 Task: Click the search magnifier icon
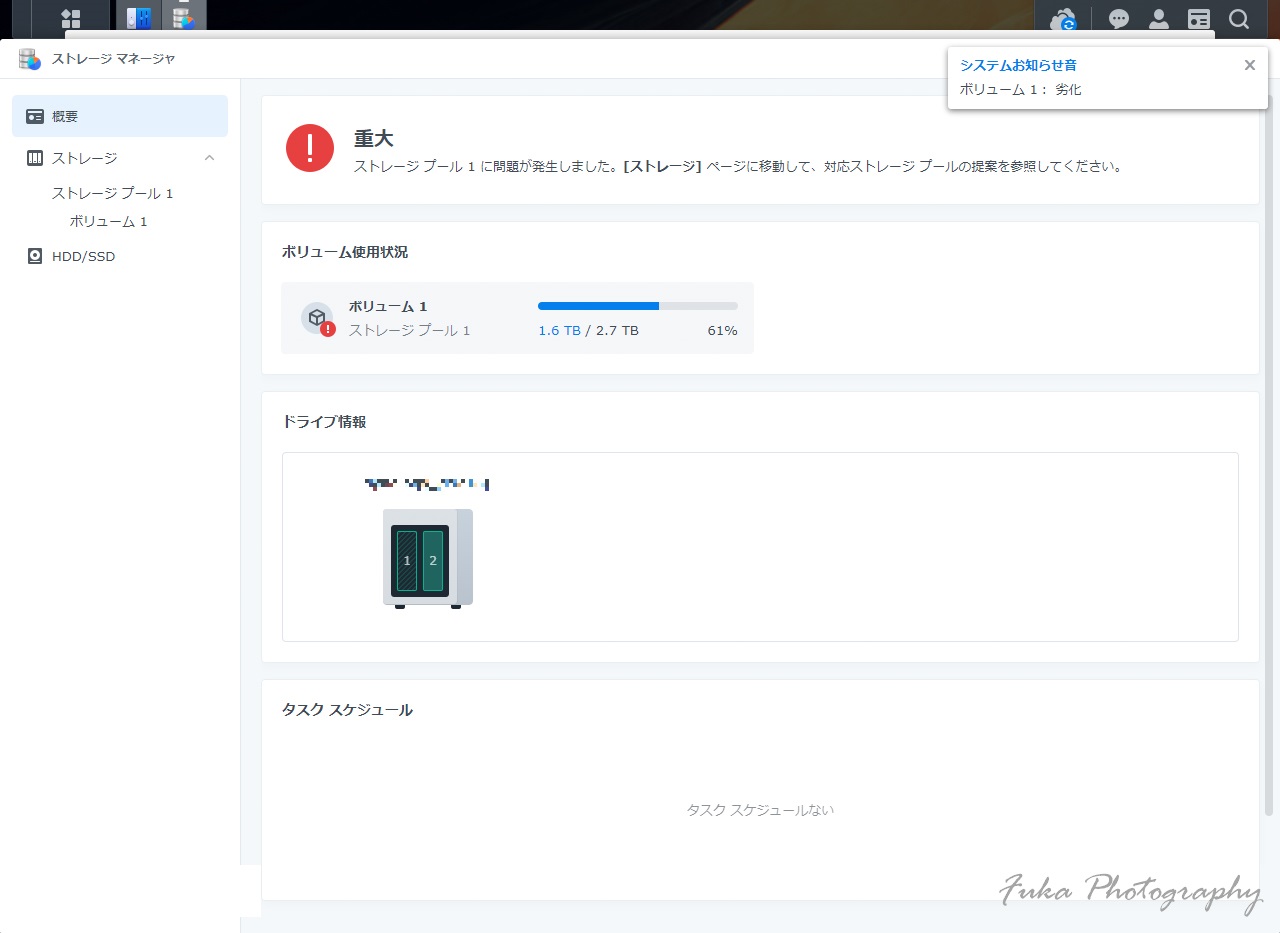(1238, 19)
